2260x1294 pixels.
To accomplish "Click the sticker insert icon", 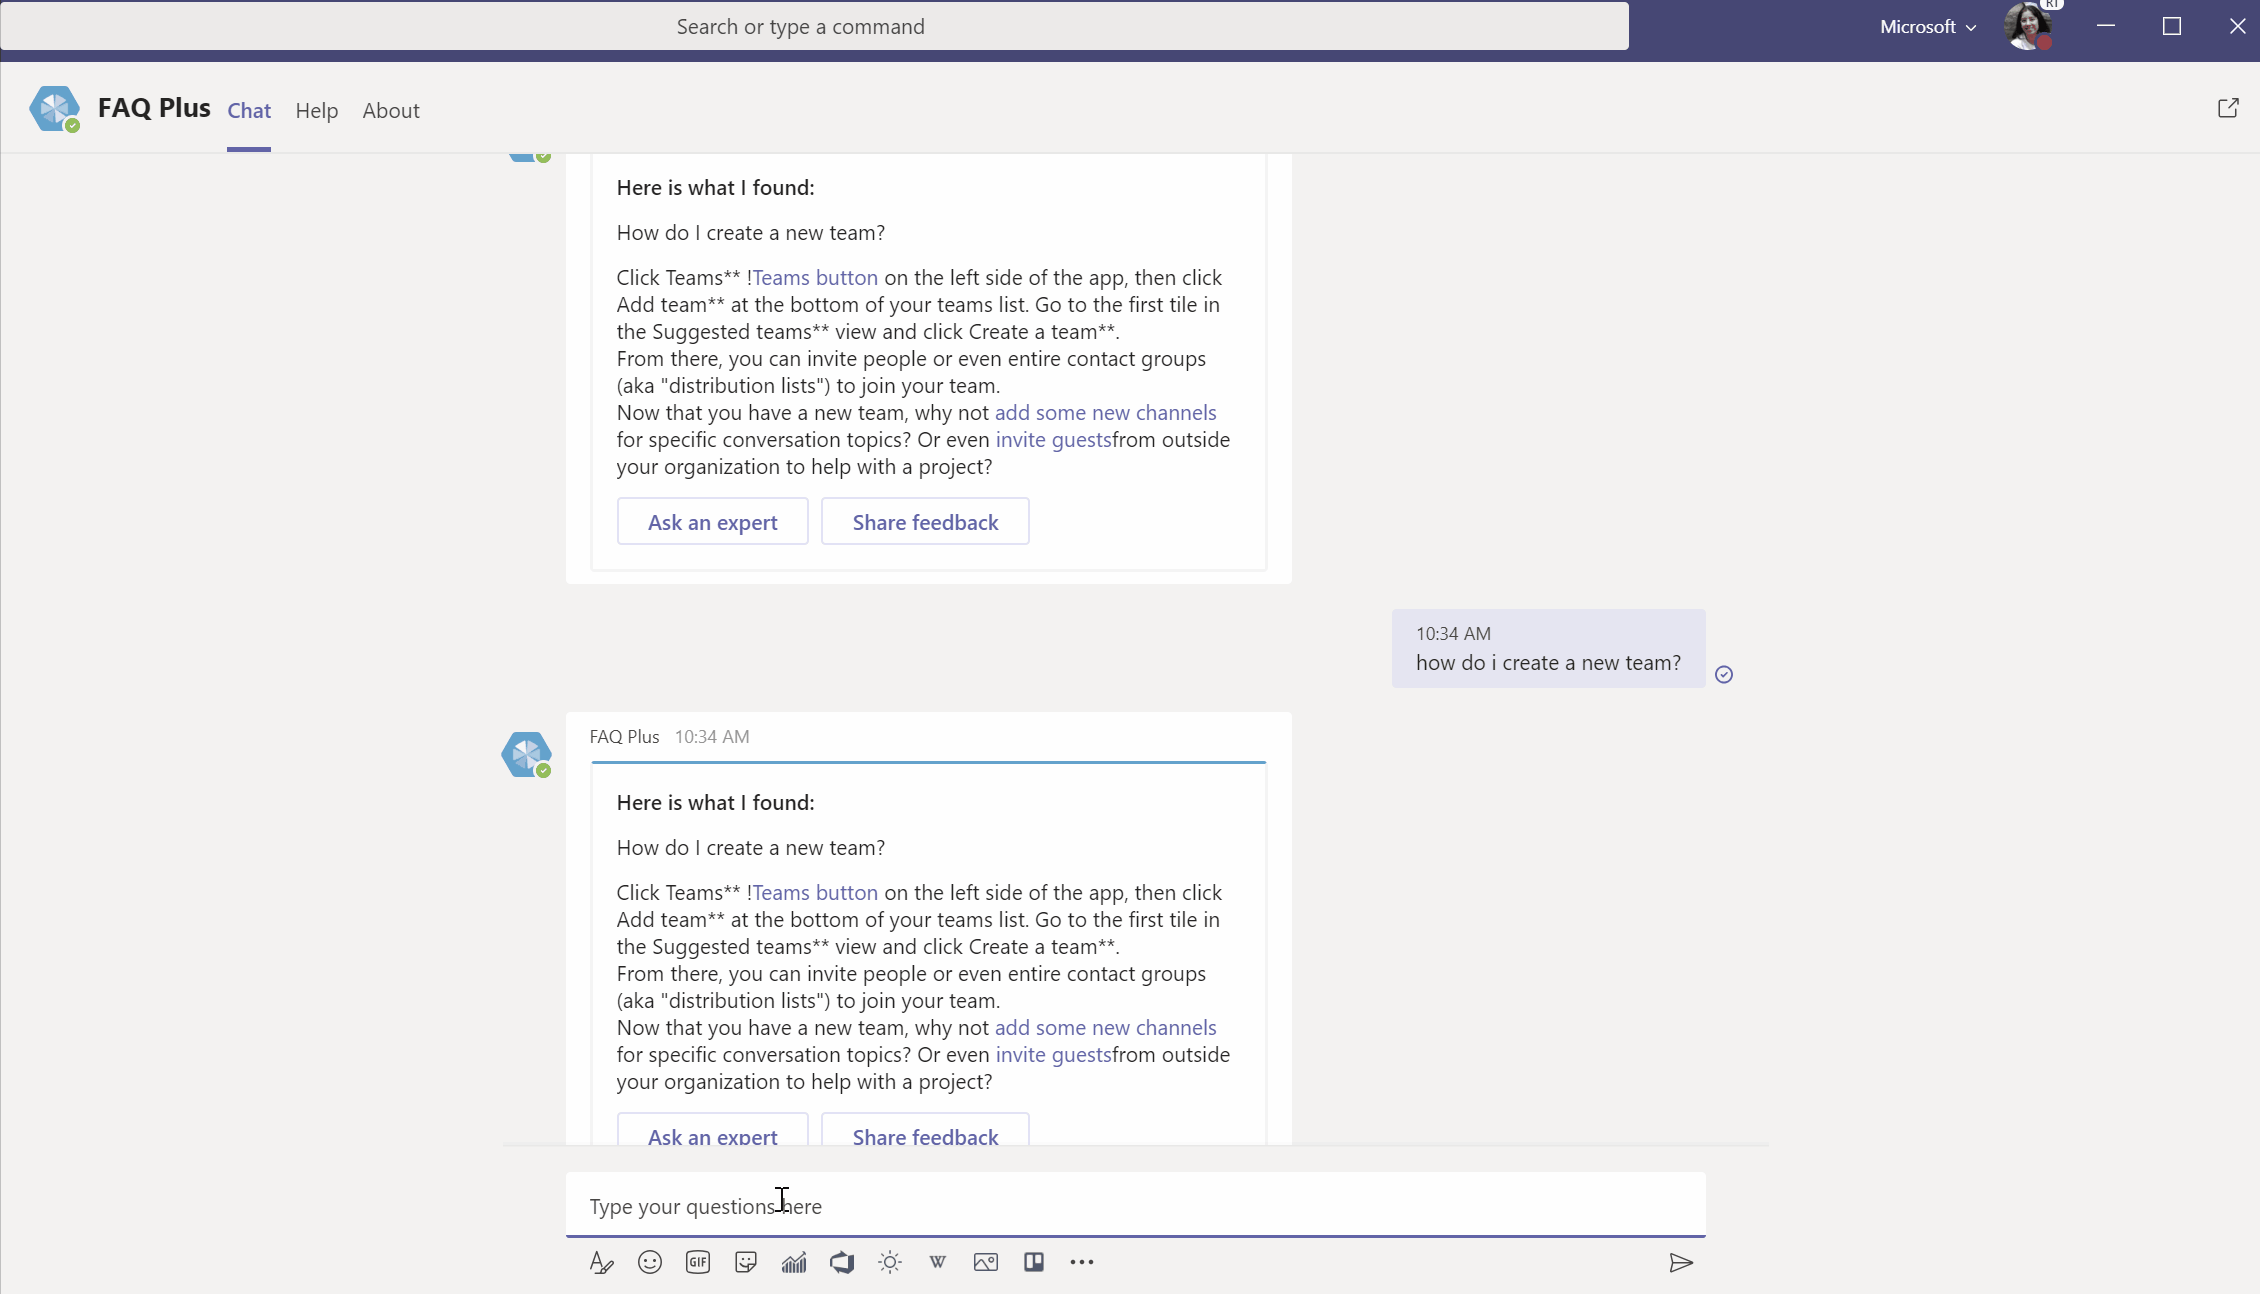I will tap(745, 1261).
